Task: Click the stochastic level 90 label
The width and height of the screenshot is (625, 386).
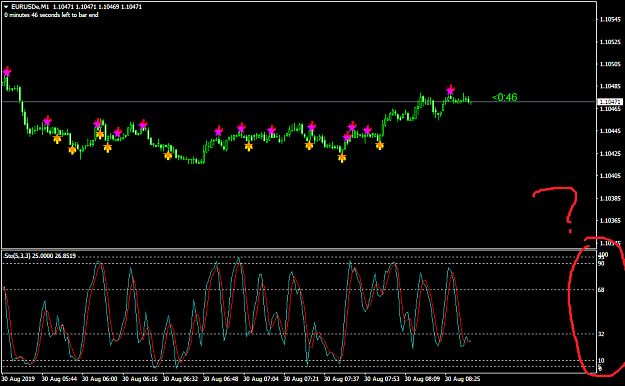Action: (601, 264)
